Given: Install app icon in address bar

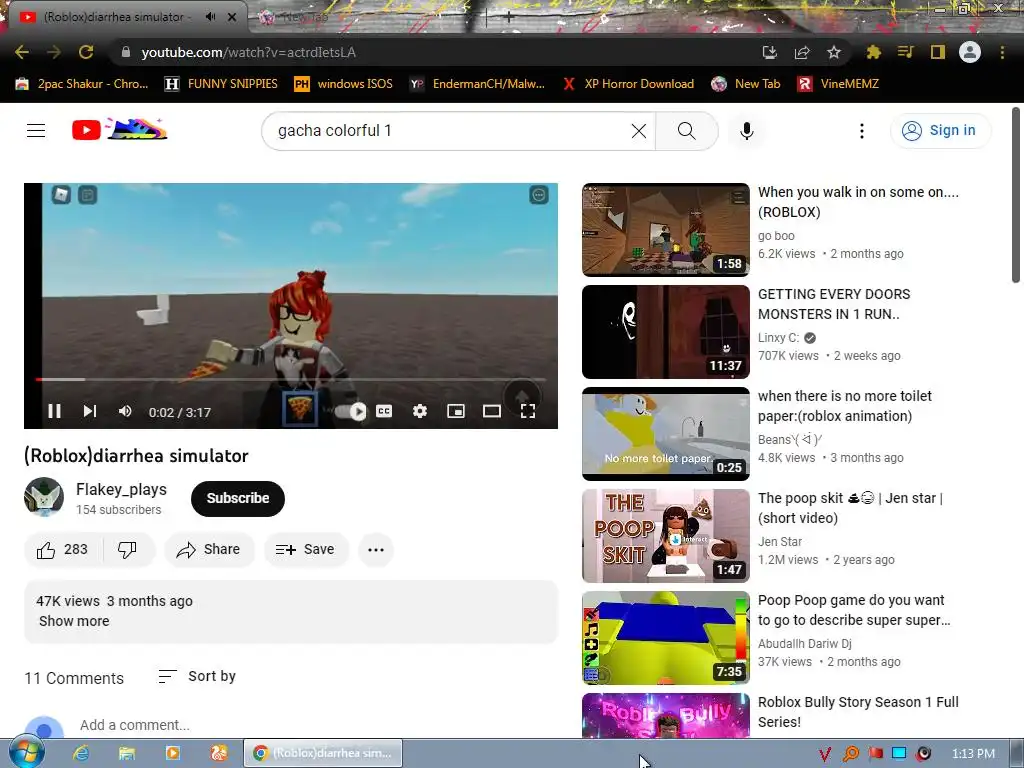Looking at the screenshot, I should [770, 52].
